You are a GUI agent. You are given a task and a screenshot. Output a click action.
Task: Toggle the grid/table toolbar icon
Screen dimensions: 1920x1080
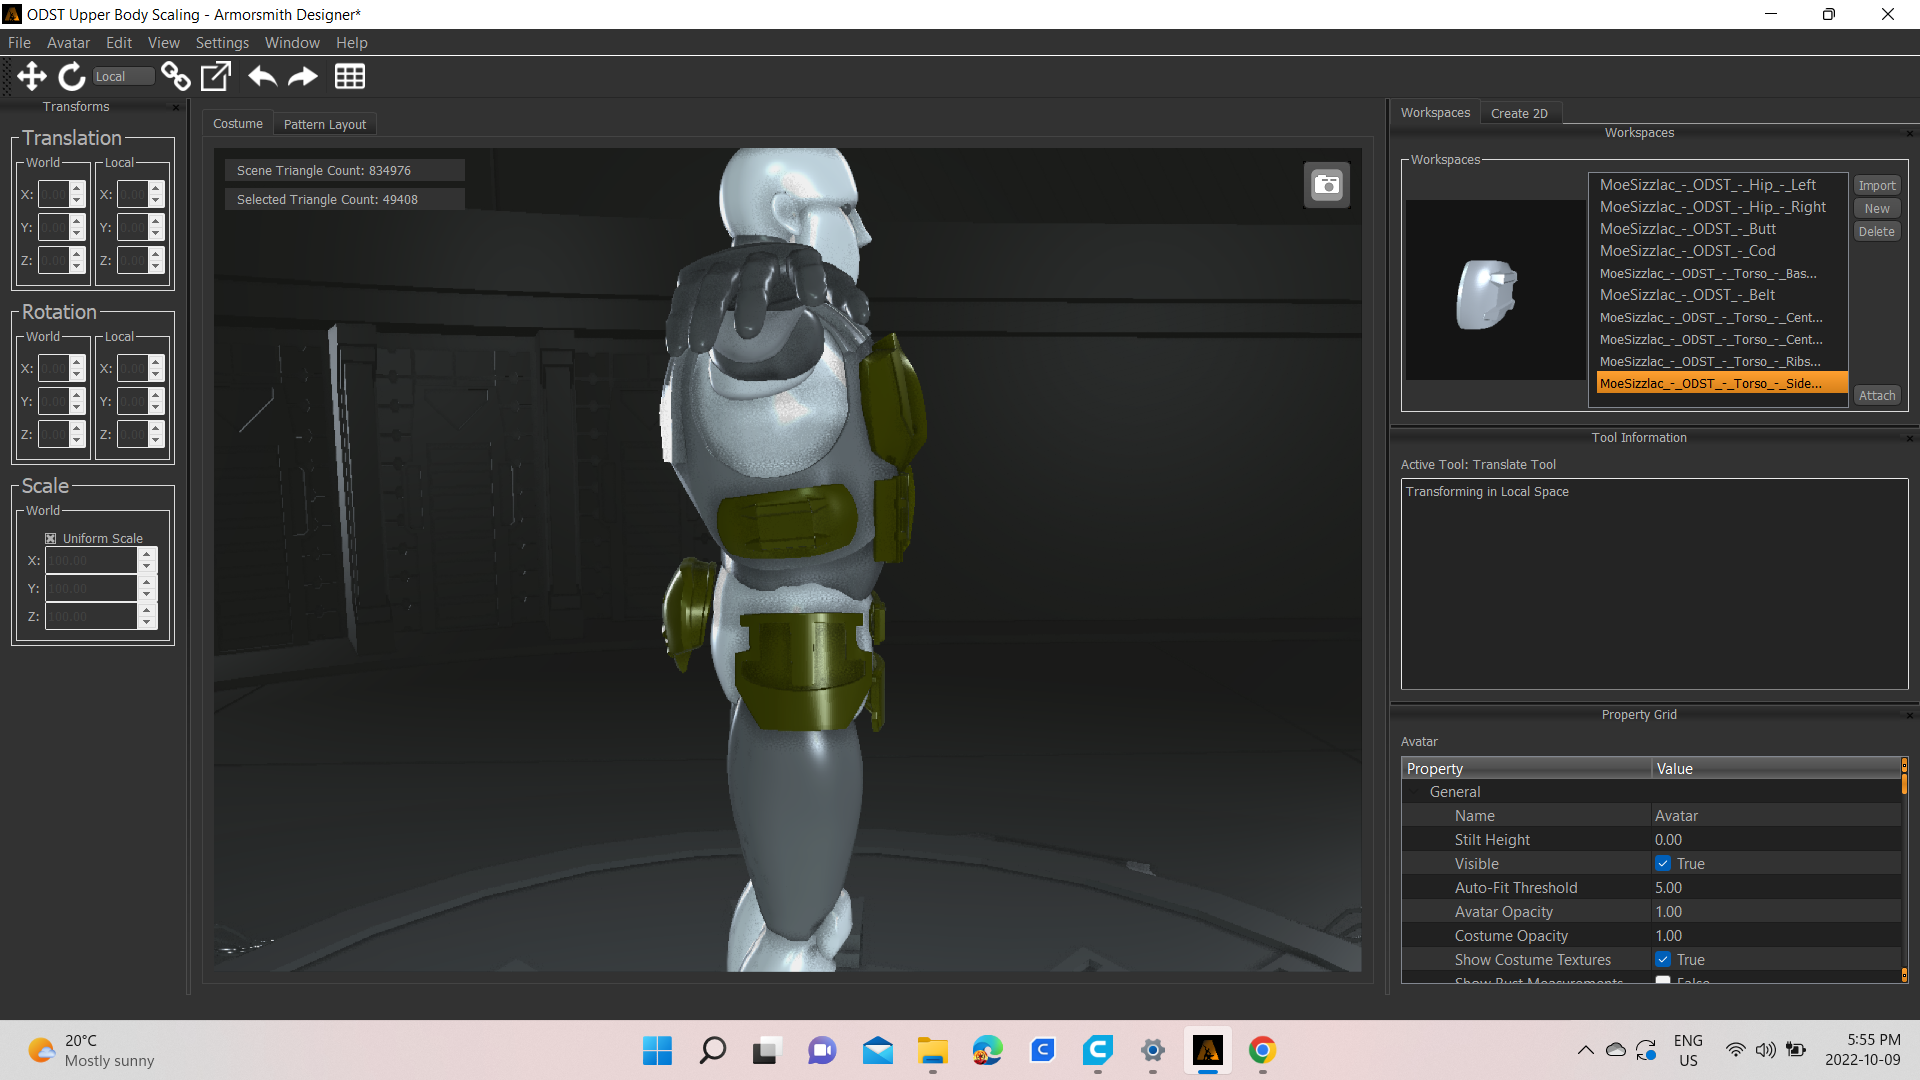350,76
